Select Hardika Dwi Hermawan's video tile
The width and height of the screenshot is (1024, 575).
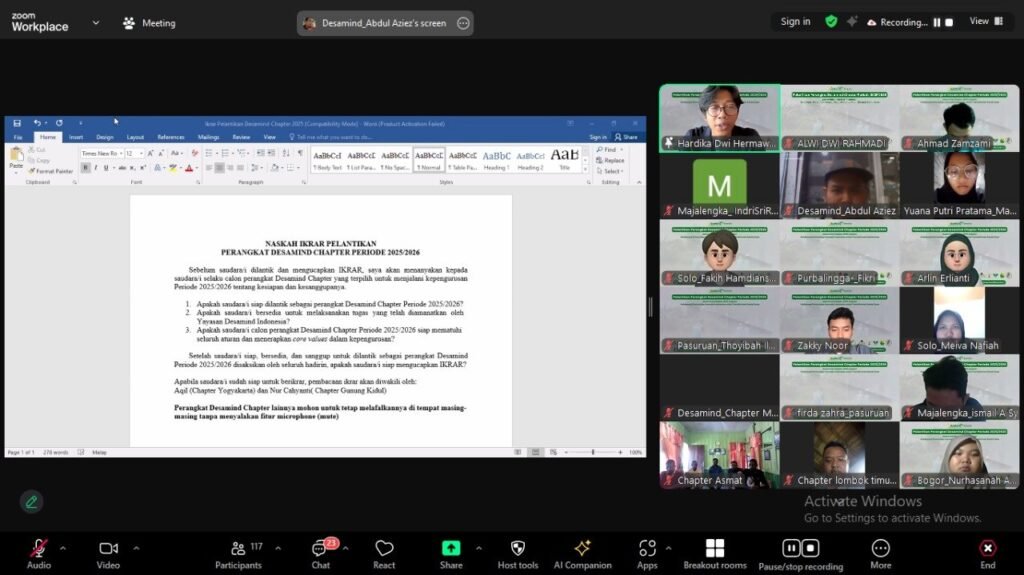719,117
